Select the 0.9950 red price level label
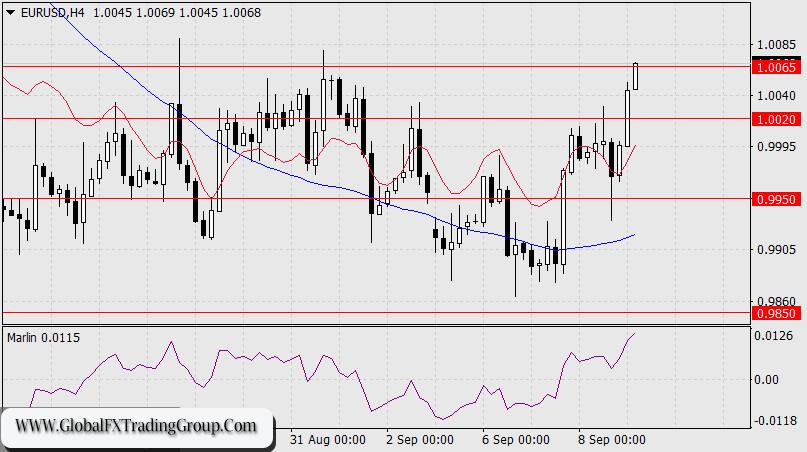This screenshot has height=452, width=807. (x=777, y=199)
